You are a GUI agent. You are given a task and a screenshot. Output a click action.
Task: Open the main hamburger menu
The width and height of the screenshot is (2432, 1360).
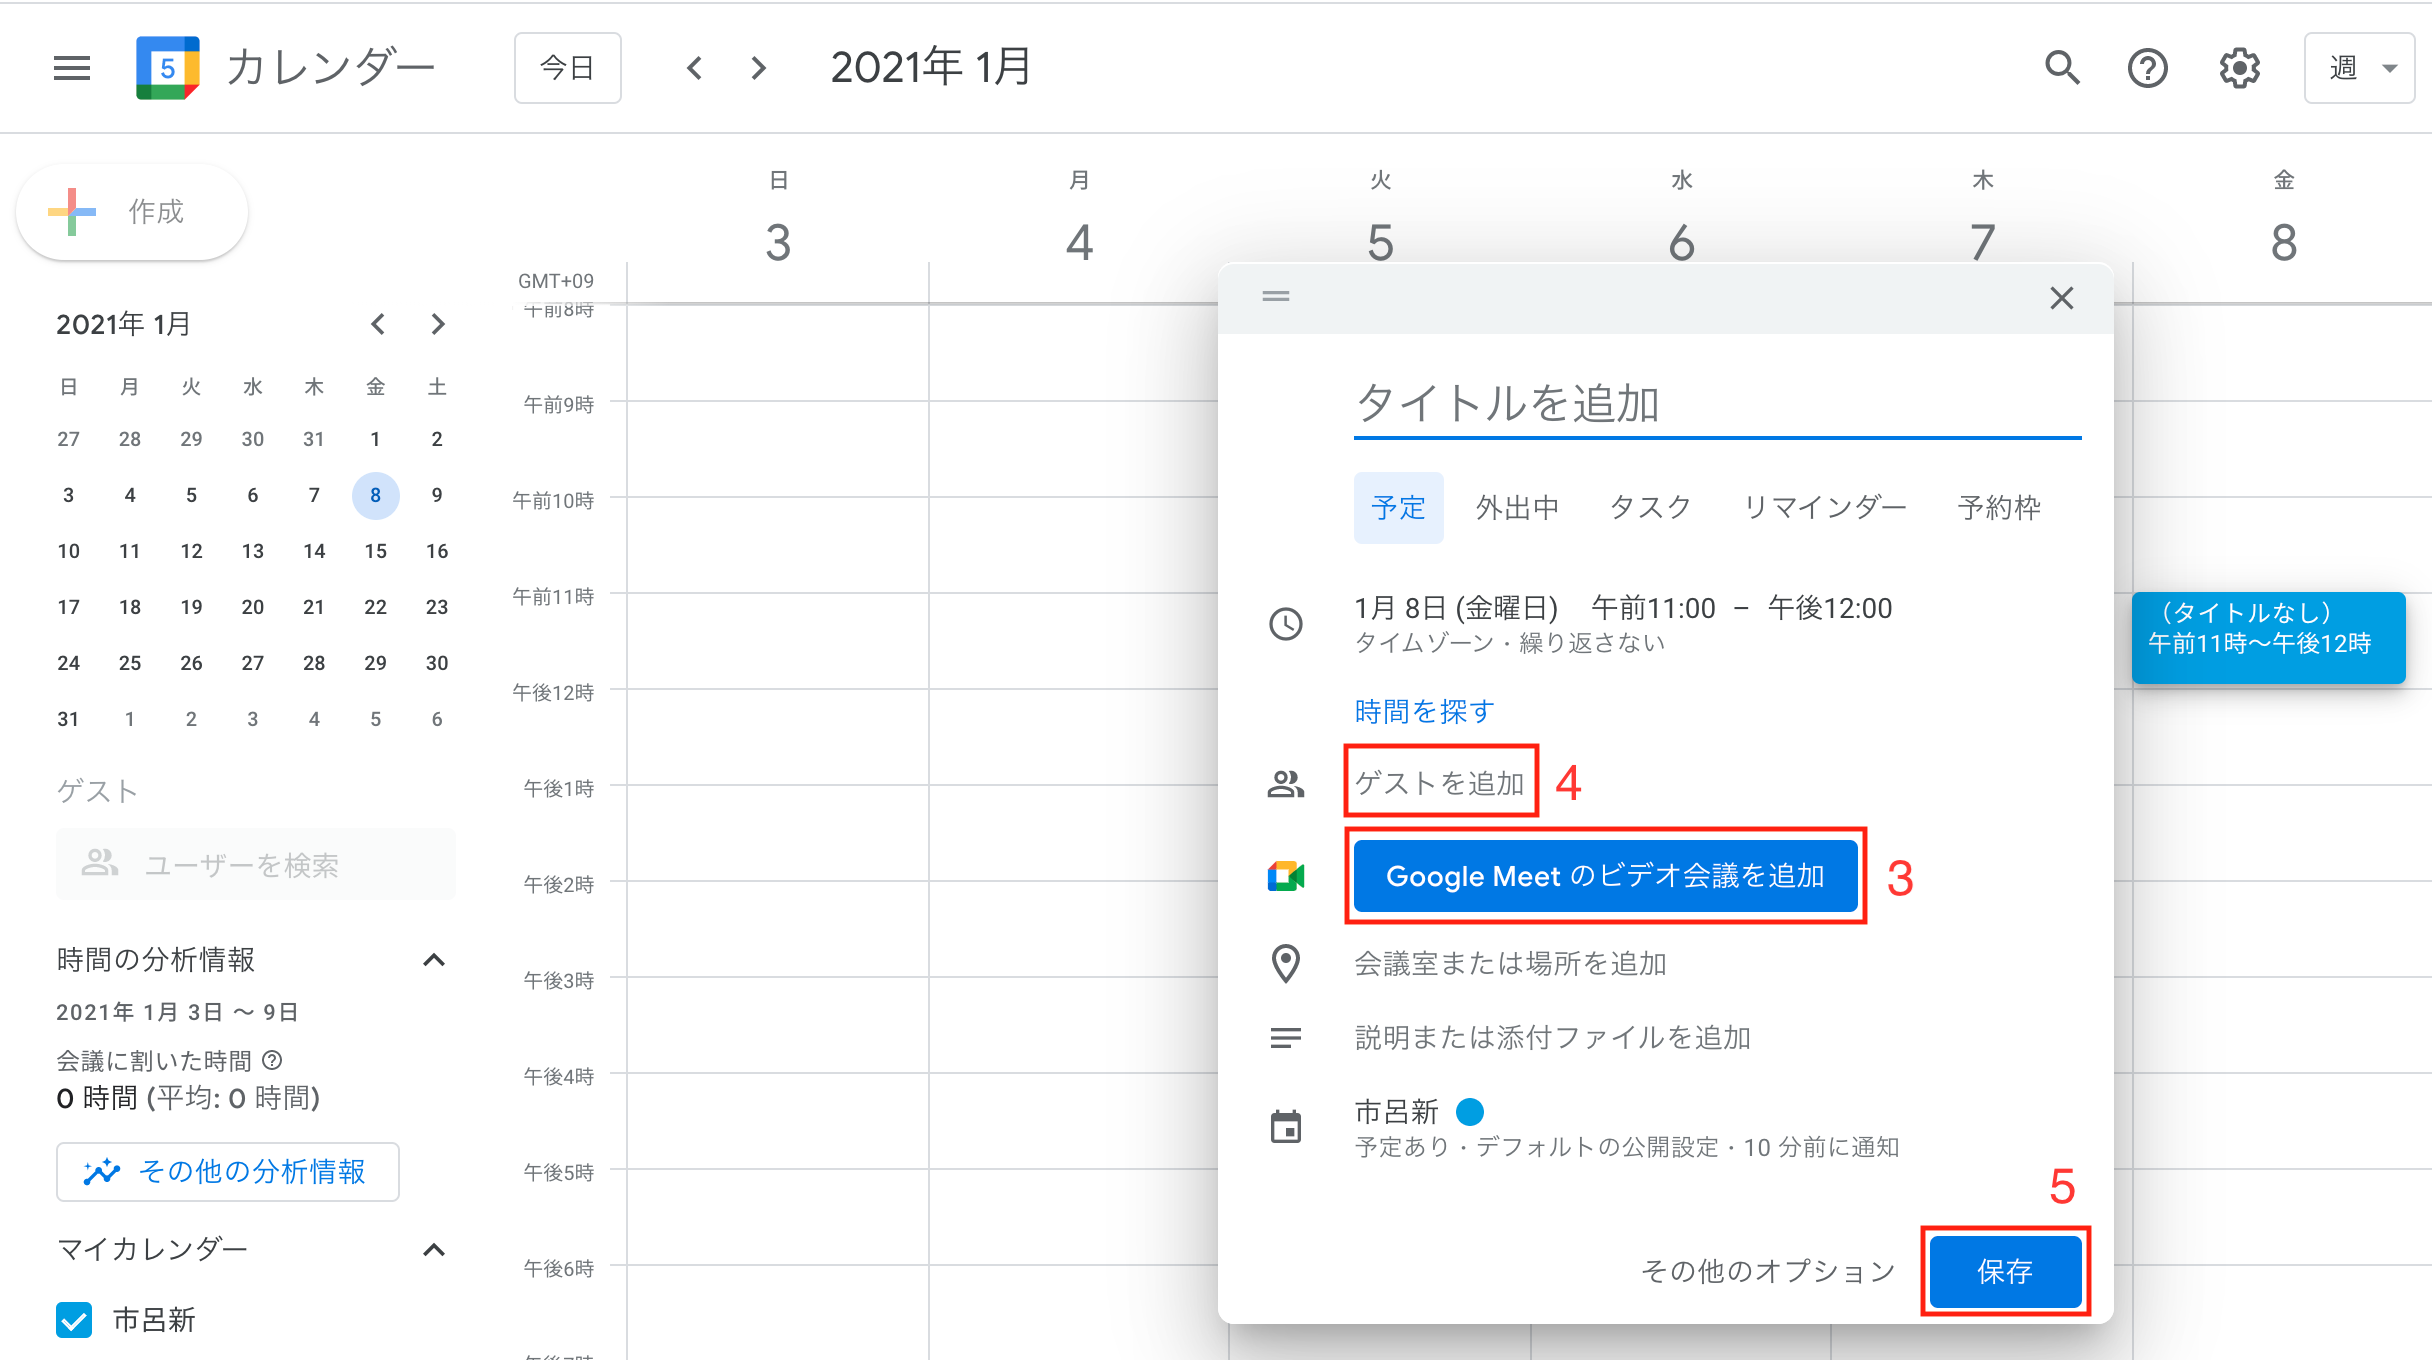pos(71,68)
